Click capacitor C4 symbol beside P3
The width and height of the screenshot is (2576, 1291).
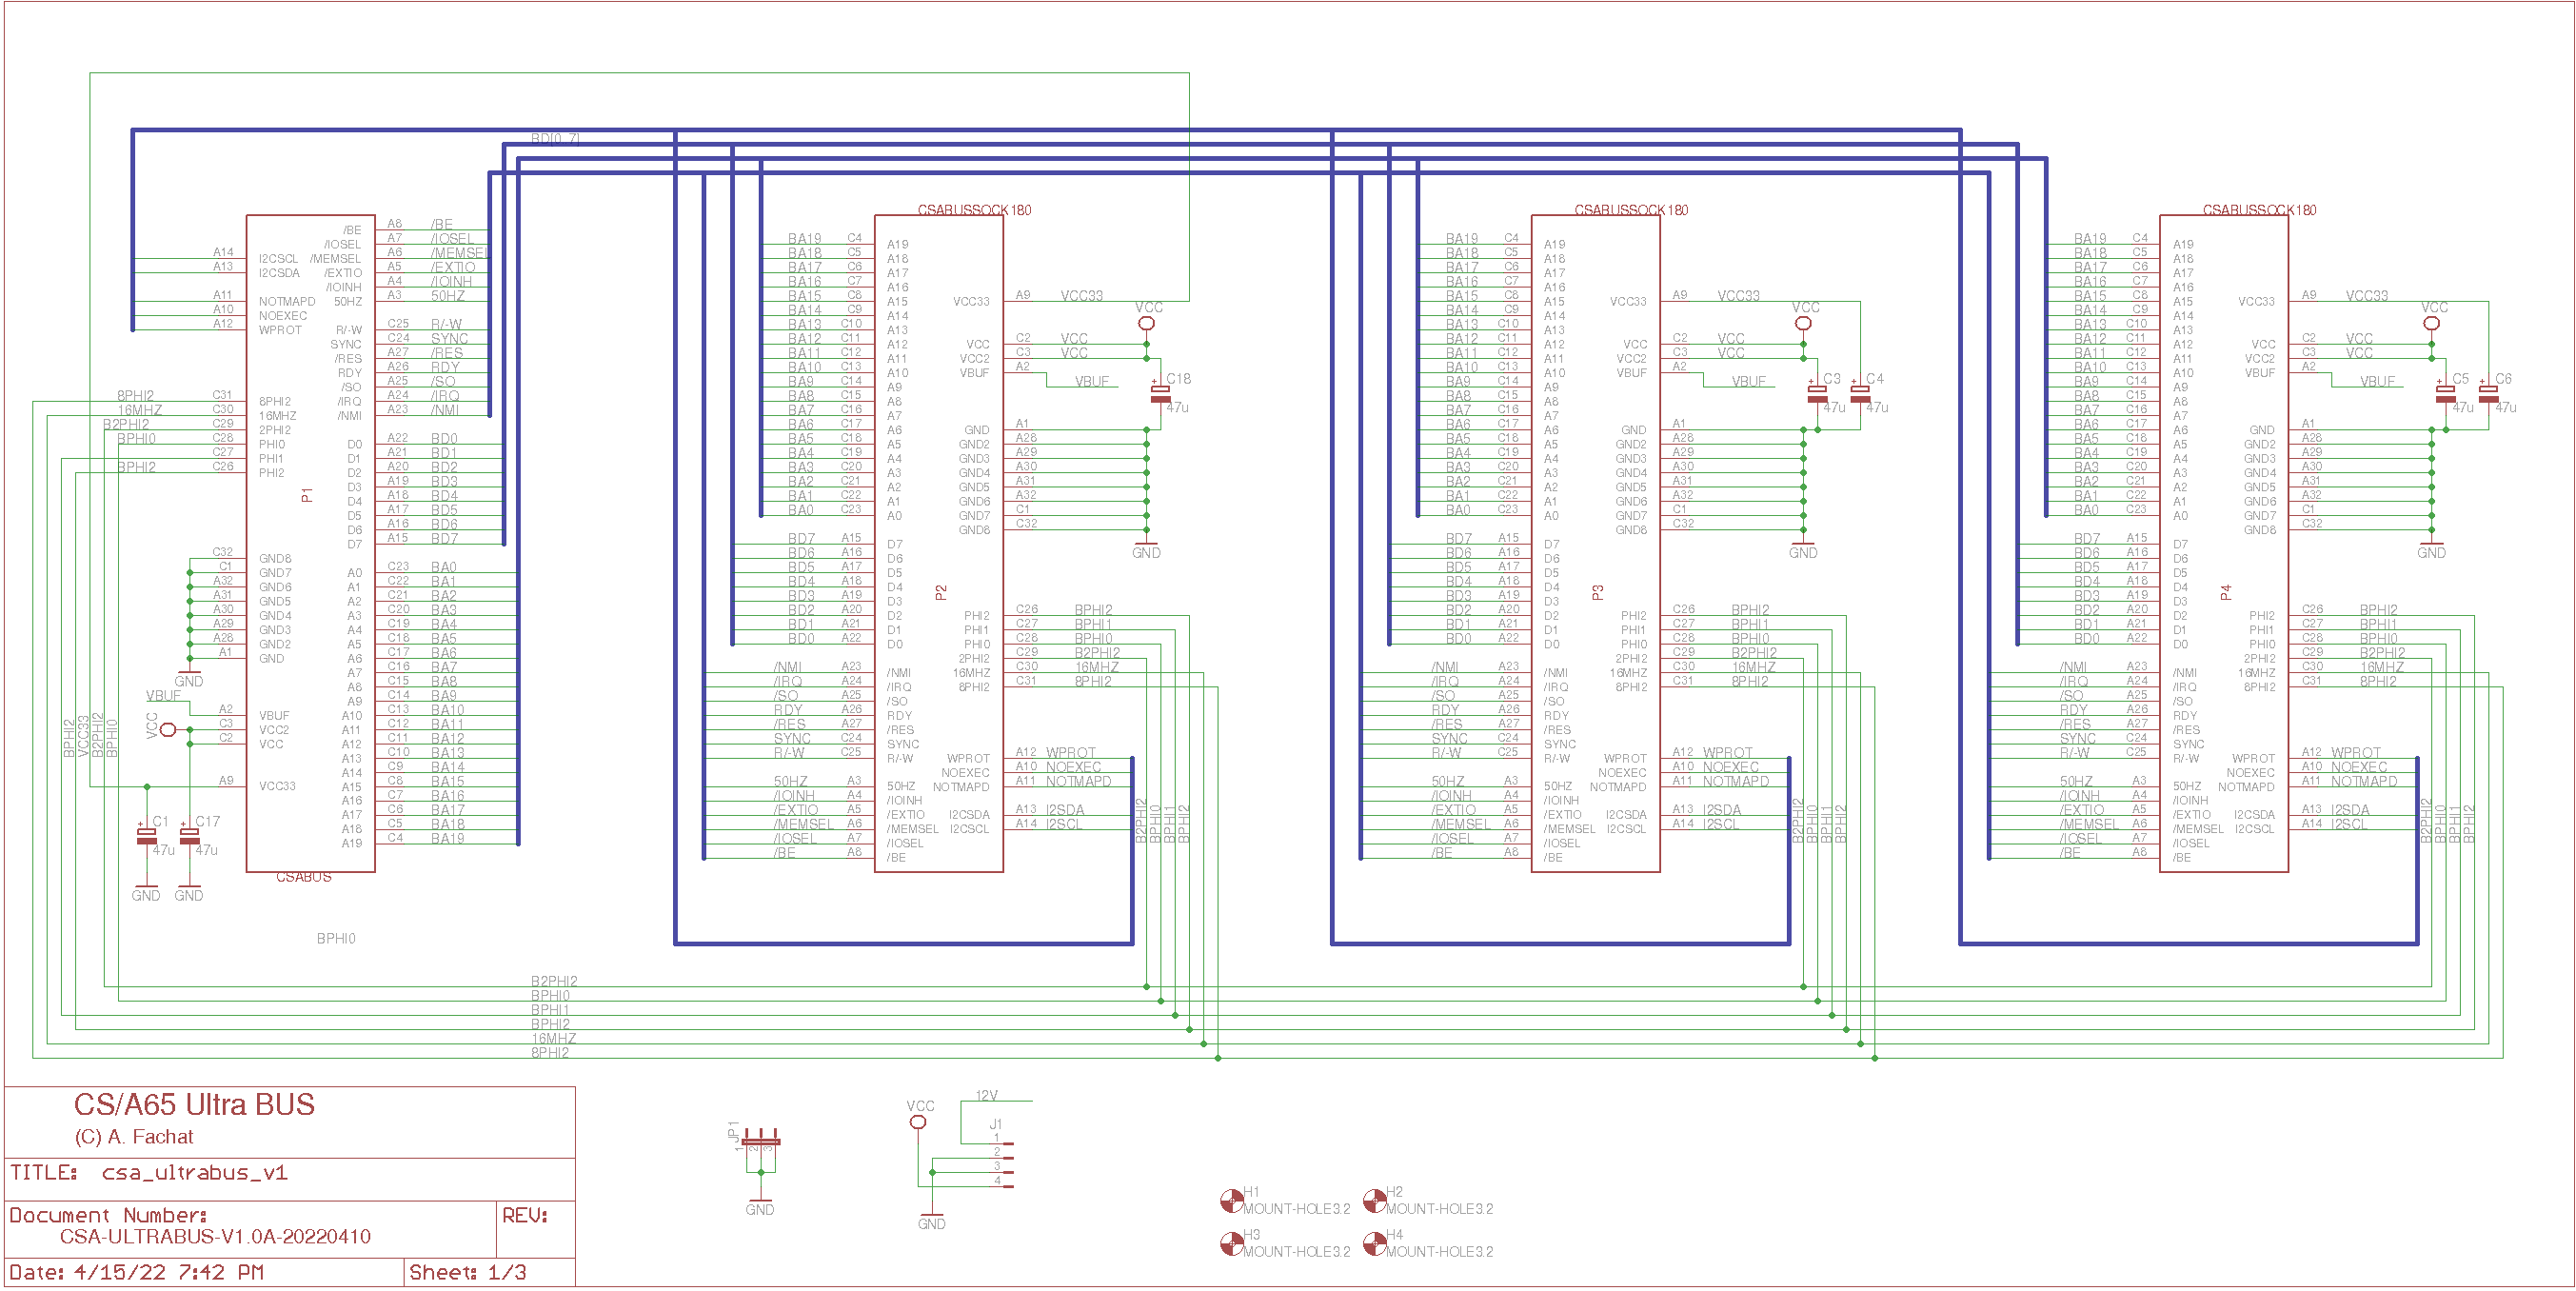point(1860,394)
